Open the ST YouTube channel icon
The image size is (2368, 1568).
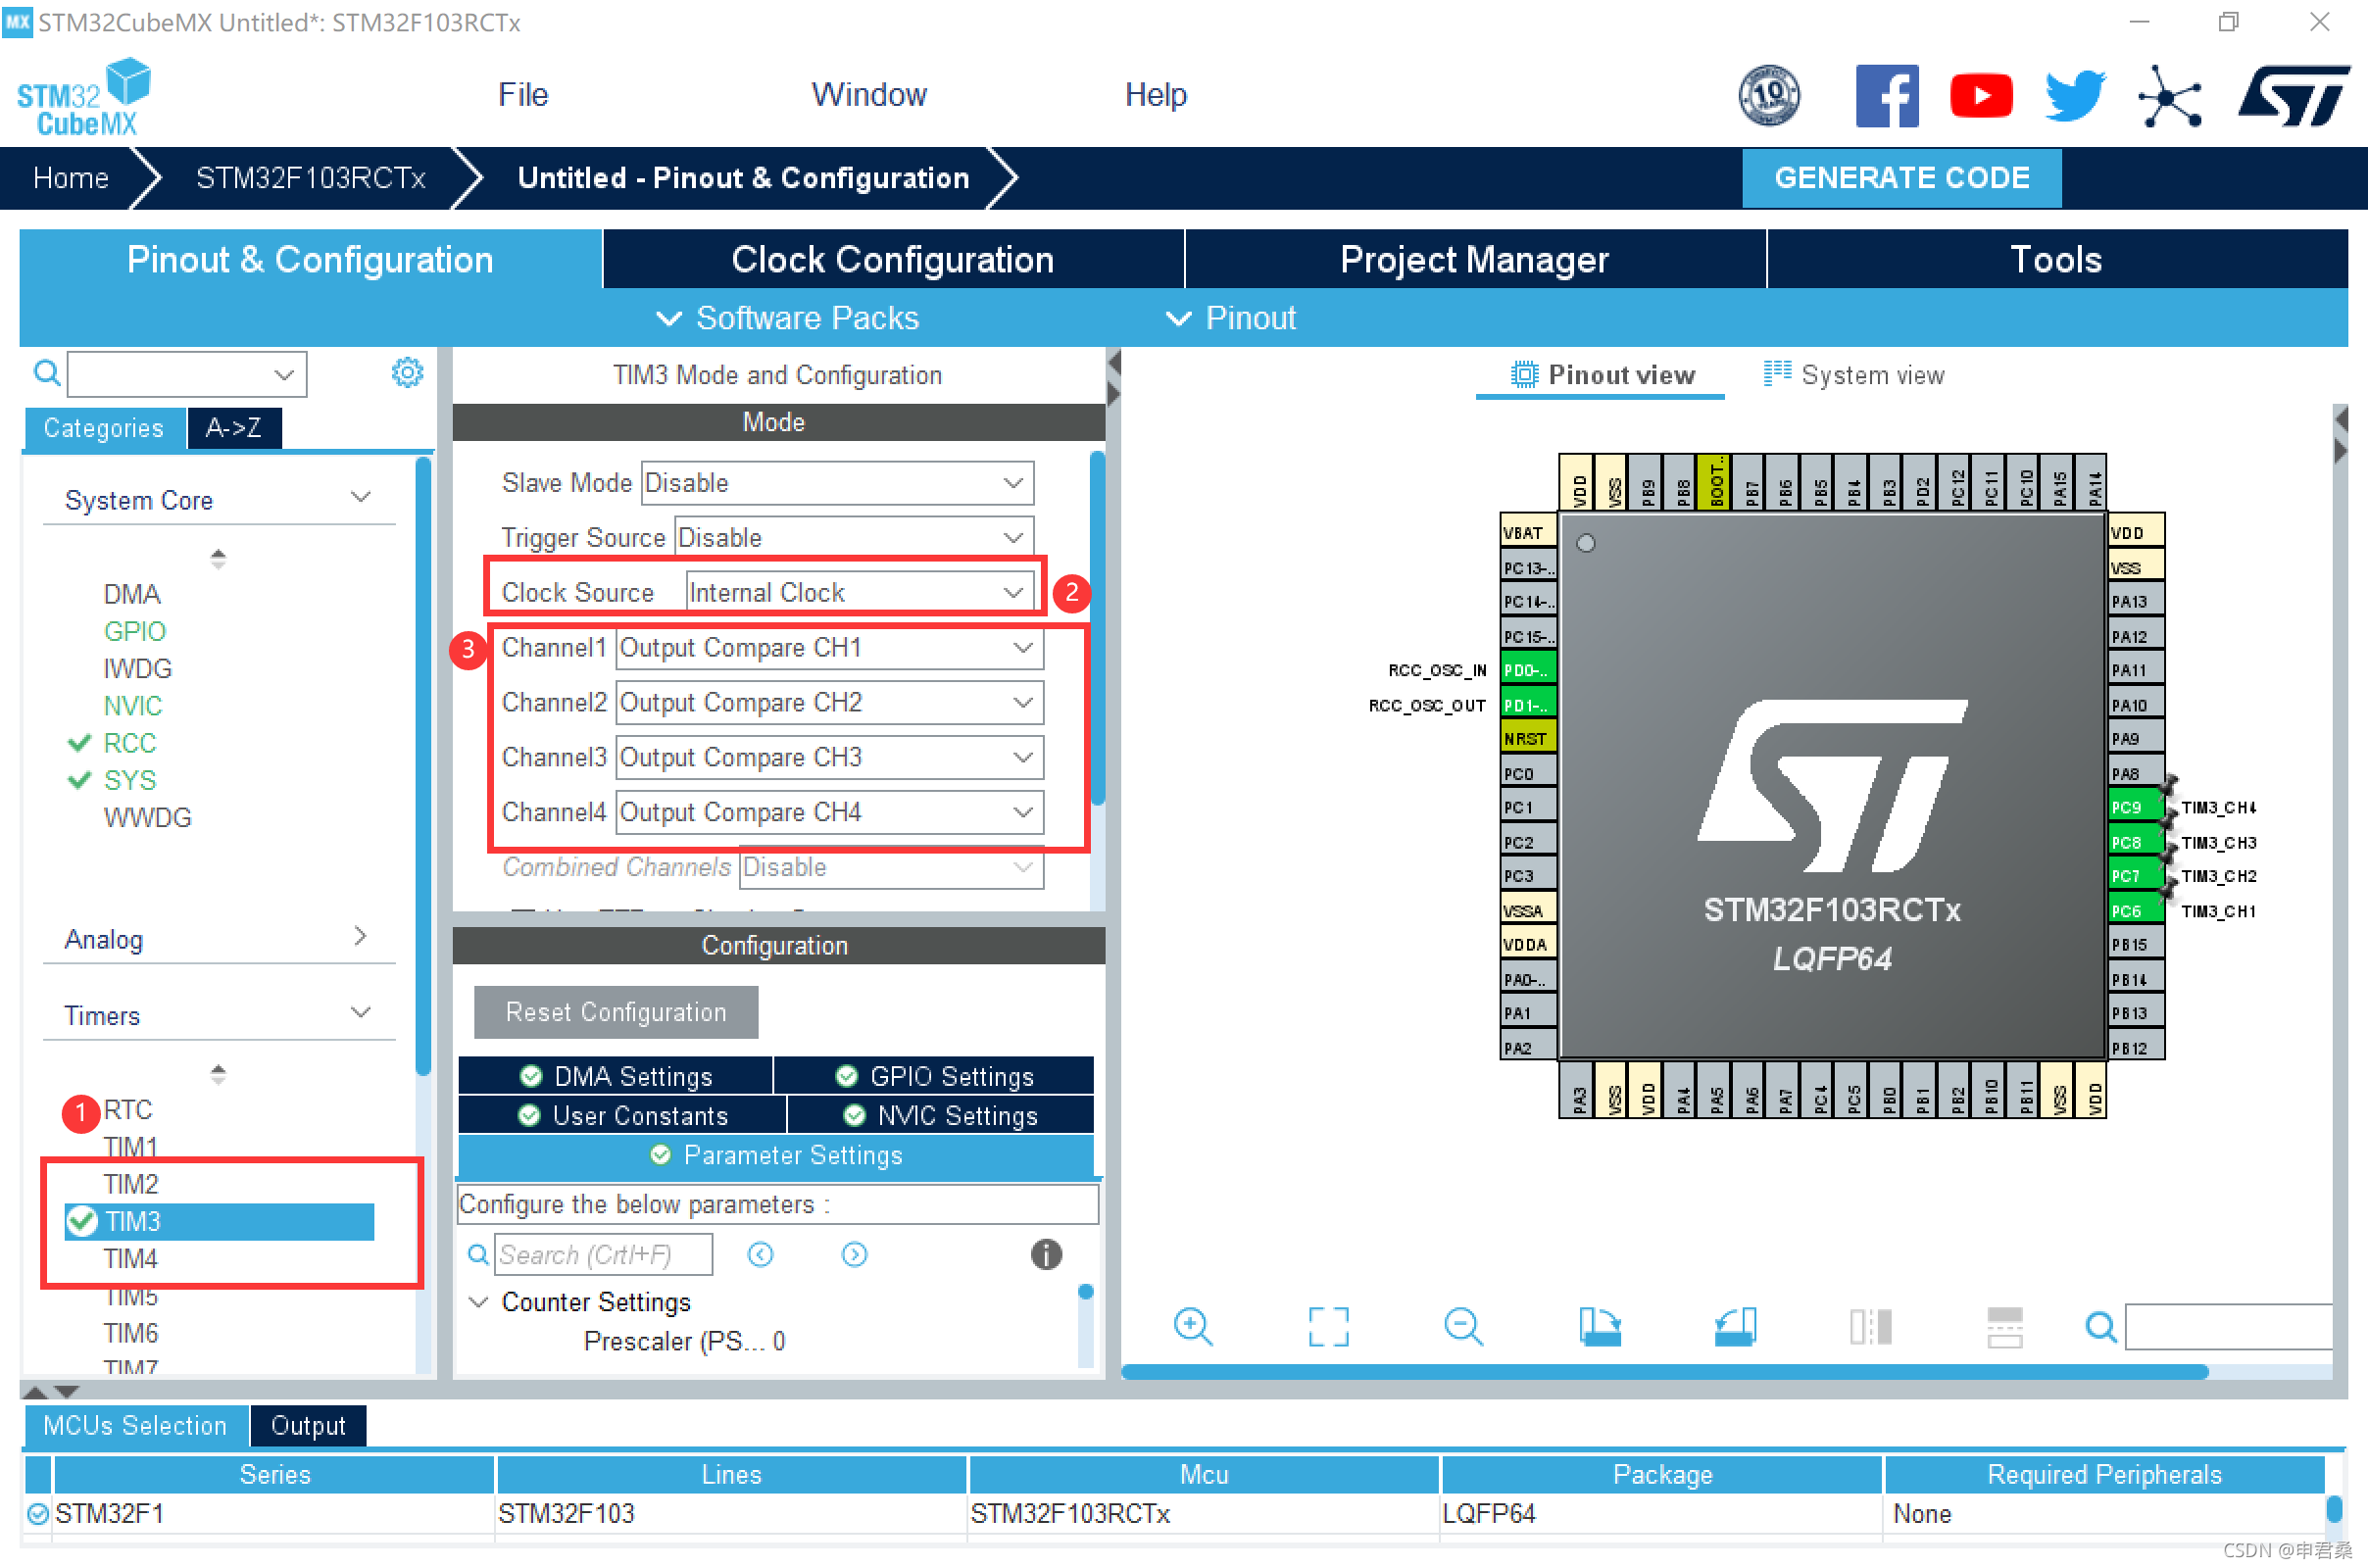click(x=1981, y=96)
